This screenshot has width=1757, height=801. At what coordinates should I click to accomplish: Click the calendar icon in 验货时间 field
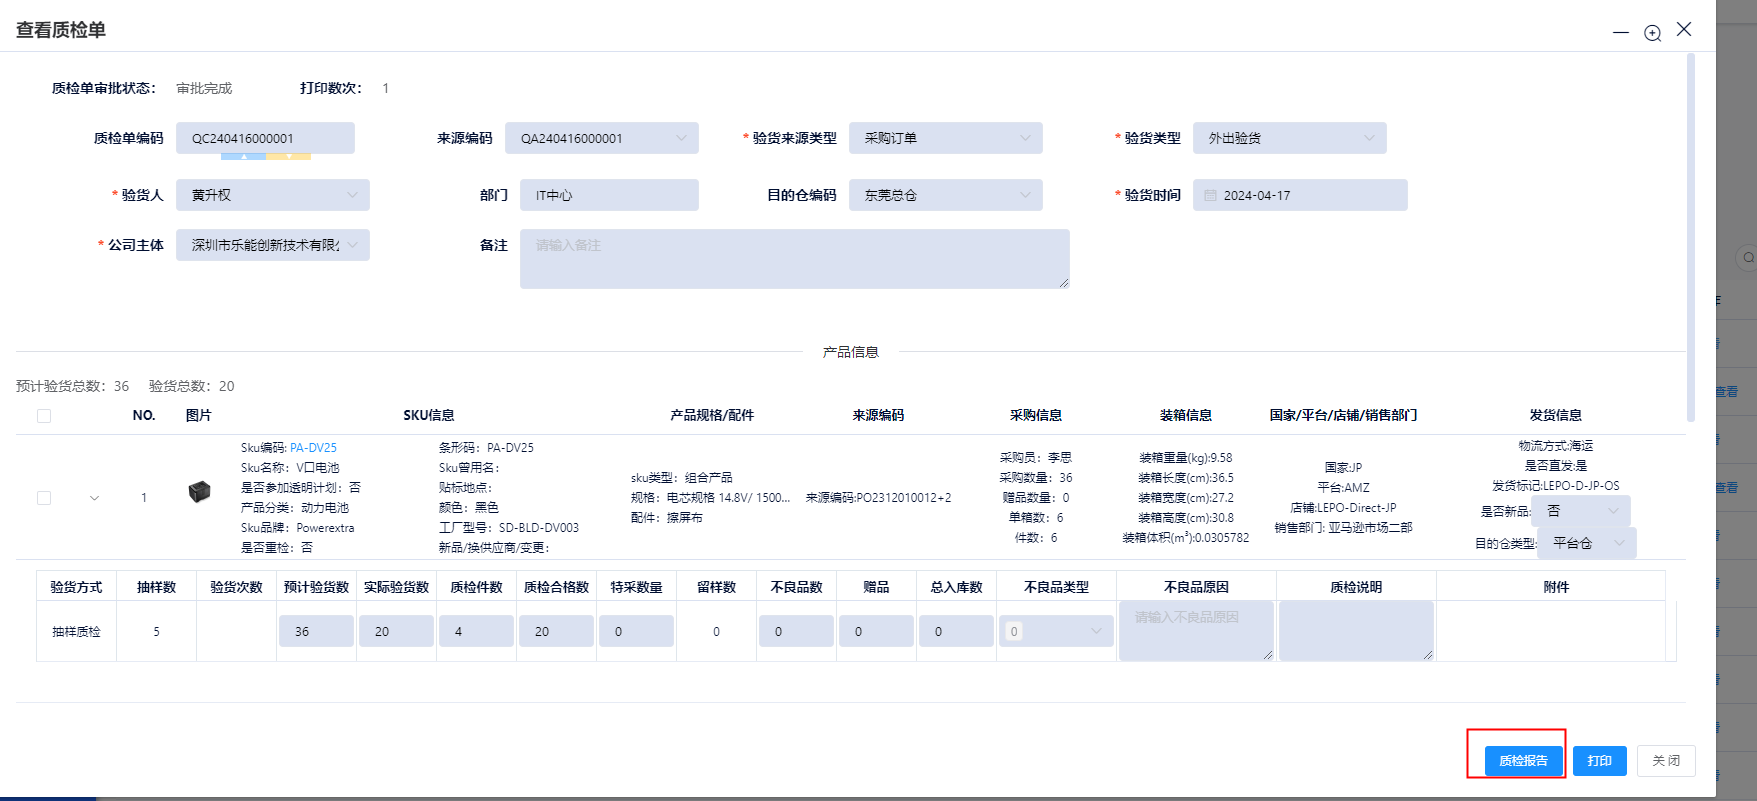click(x=1210, y=195)
